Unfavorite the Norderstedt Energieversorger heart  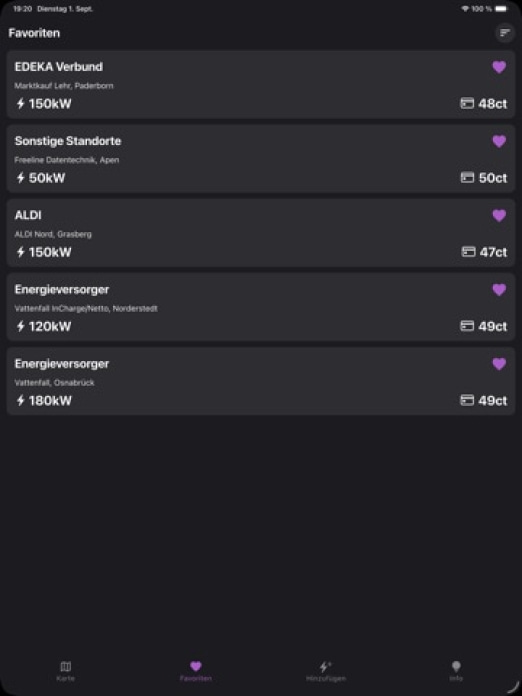pyautogui.click(x=499, y=289)
